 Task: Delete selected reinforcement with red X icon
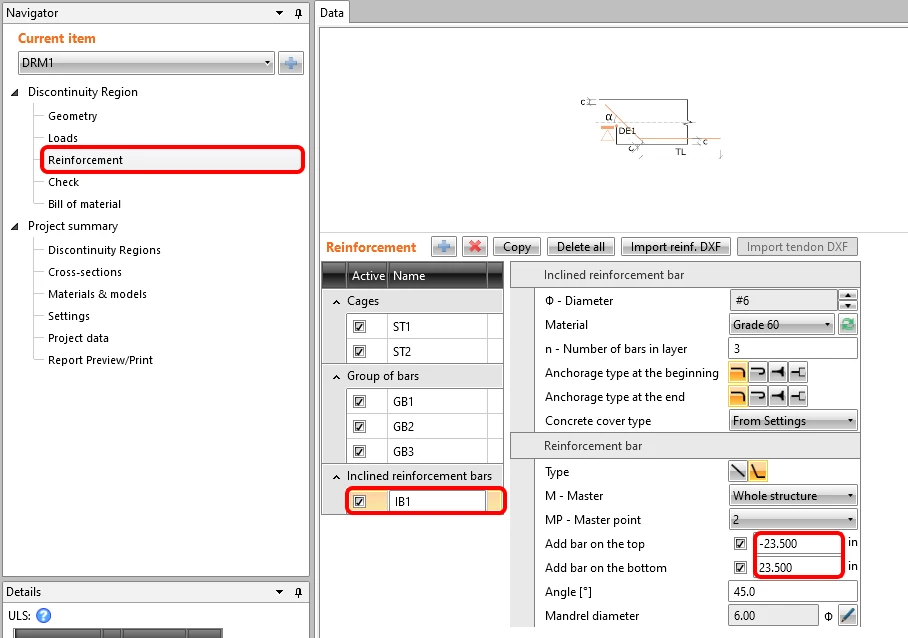click(x=475, y=247)
